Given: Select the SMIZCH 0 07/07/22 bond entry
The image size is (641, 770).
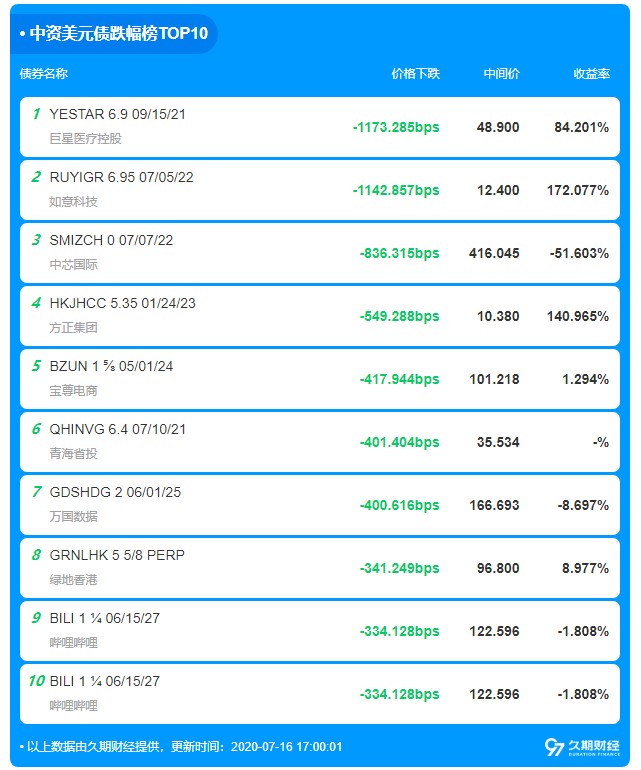Looking at the screenshot, I should click(x=320, y=253).
